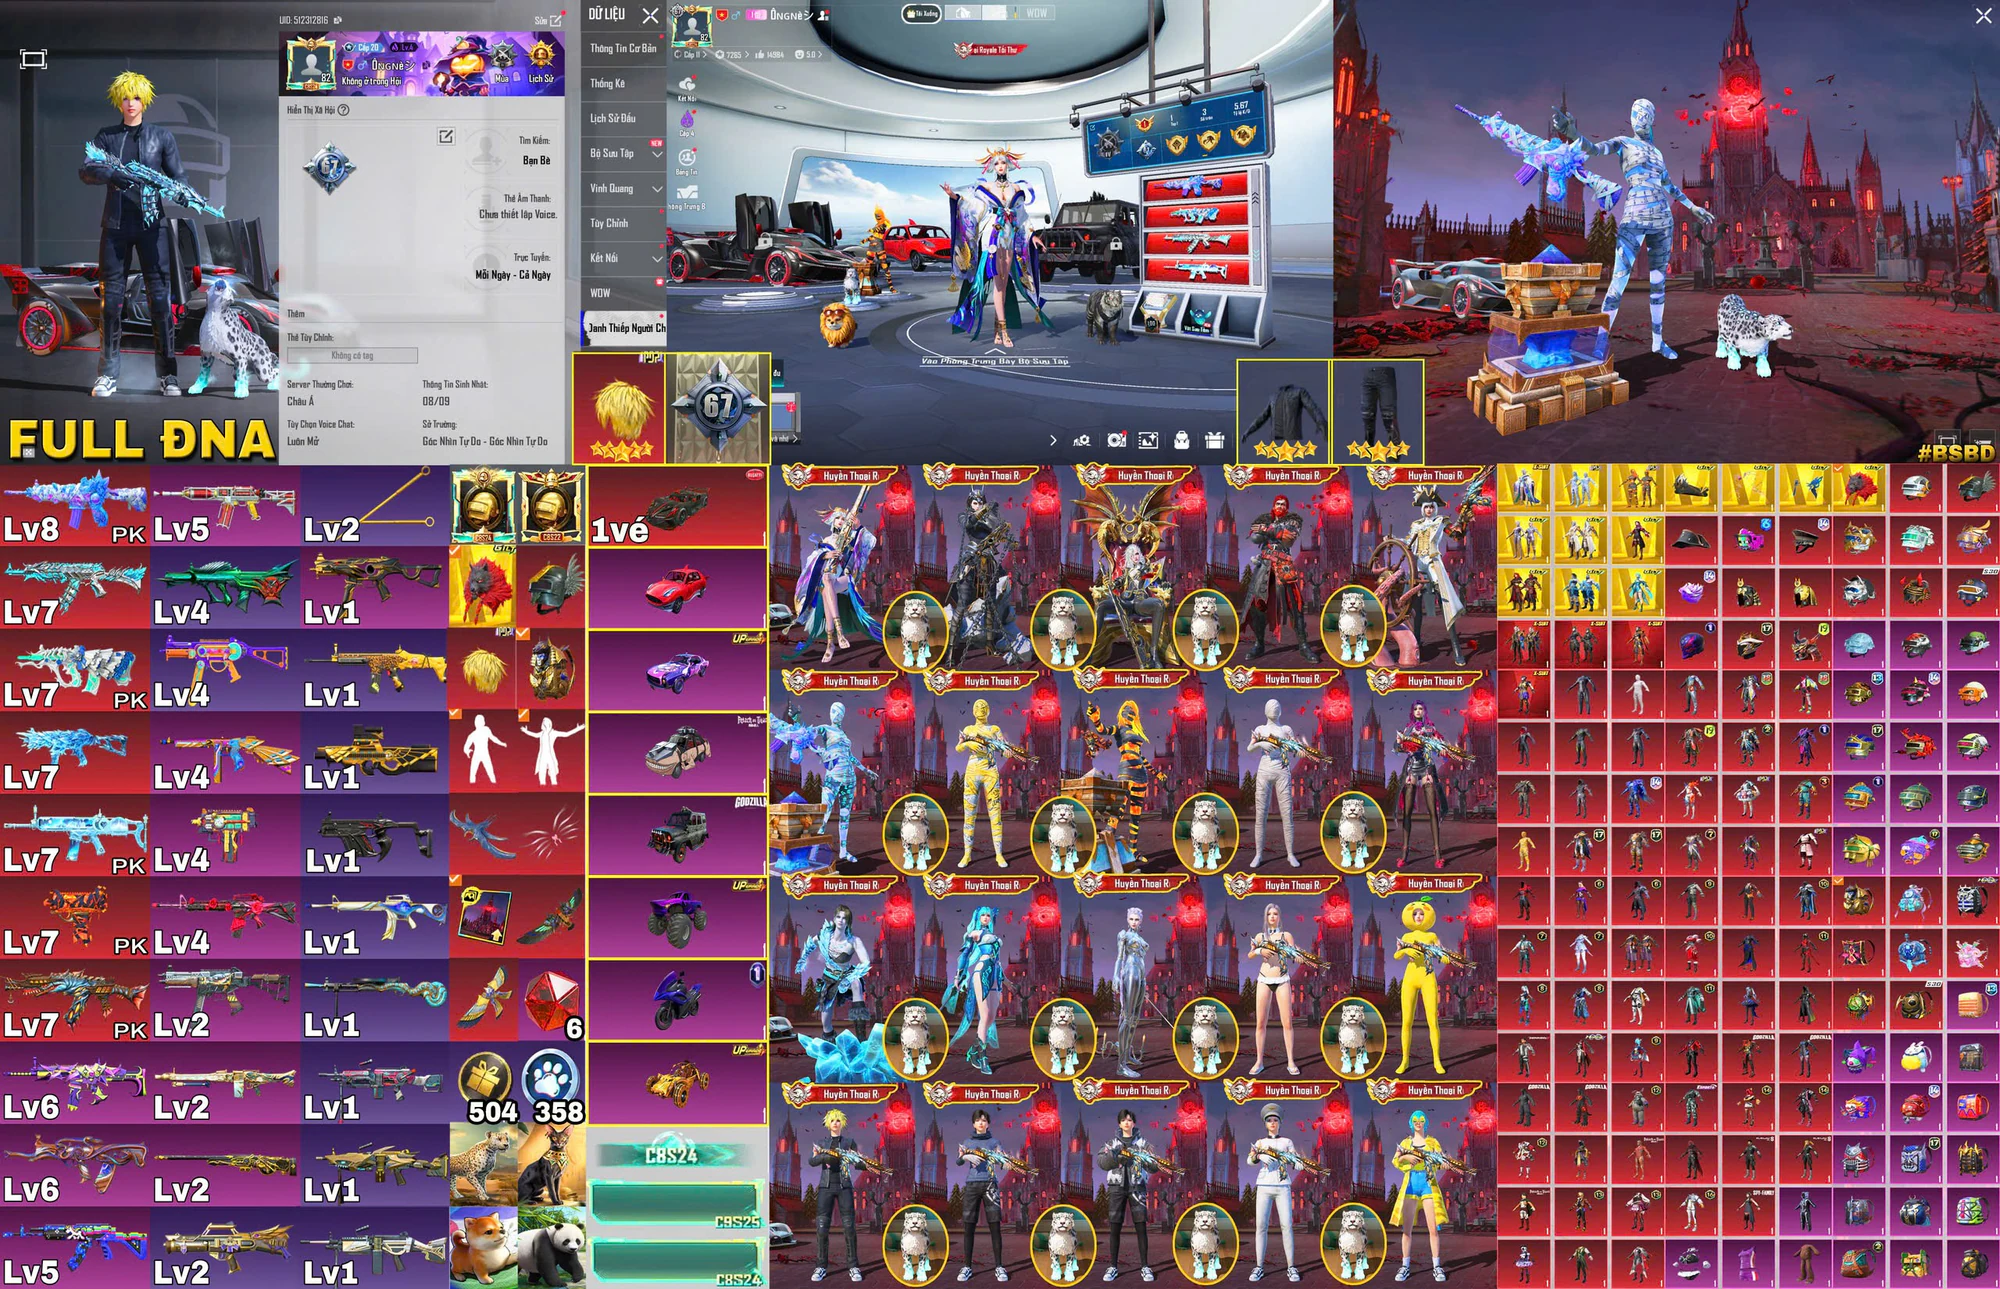Select the panda pet thumbnail
2000x1289 pixels.
[552, 1248]
